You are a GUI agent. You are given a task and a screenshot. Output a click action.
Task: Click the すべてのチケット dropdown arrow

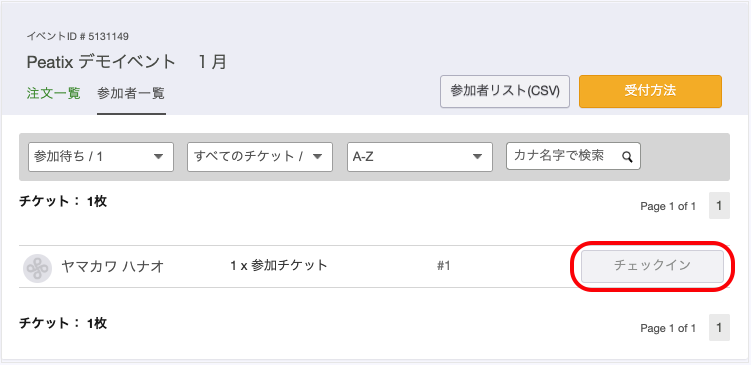(x=318, y=157)
